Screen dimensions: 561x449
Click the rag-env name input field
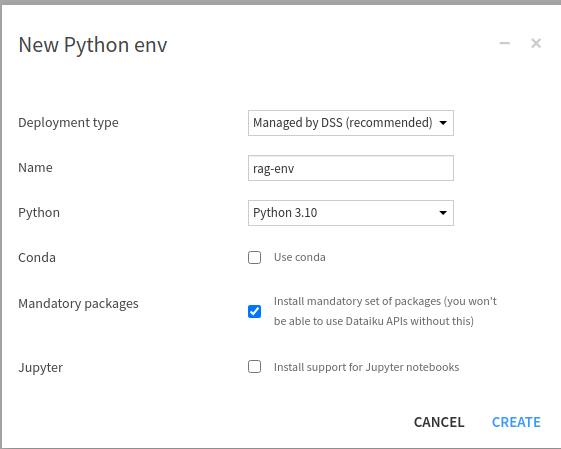point(351,168)
